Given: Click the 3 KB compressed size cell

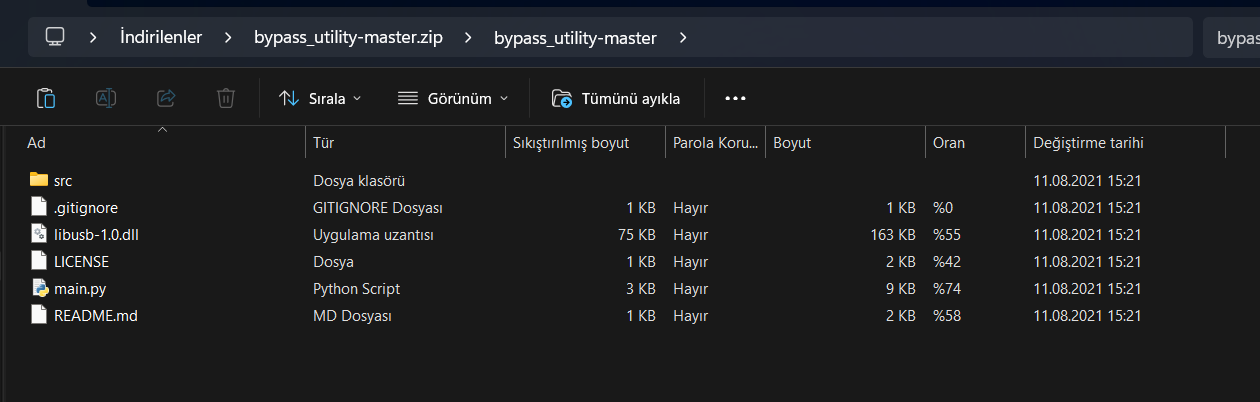Looking at the screenshot, I should (x=641, y=289).
